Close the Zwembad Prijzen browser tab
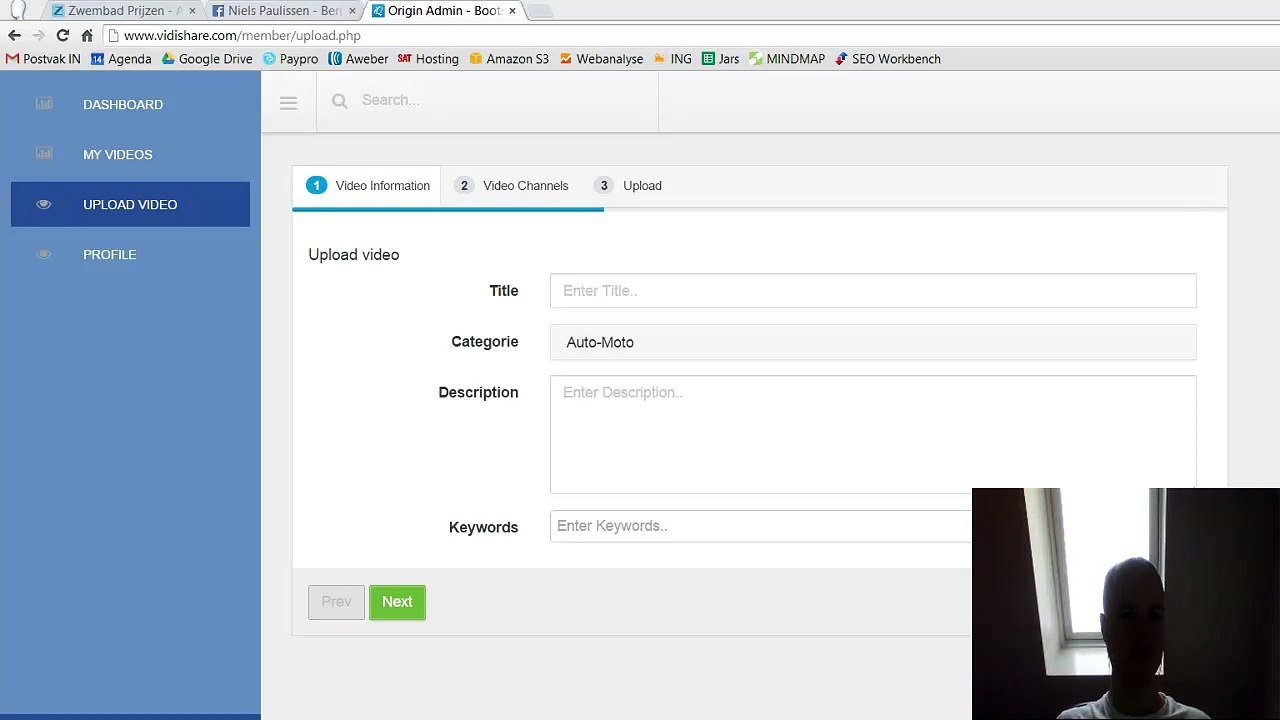 point(191,11)
